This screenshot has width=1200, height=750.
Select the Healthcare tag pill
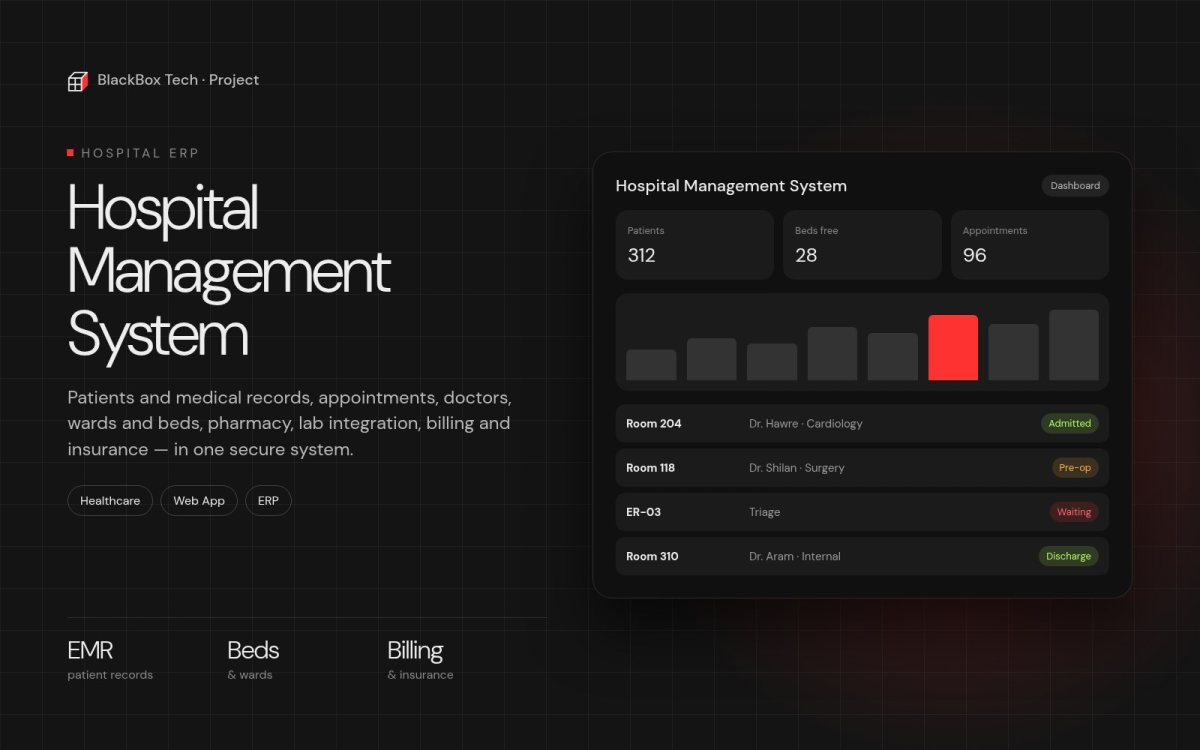(110, 501)
